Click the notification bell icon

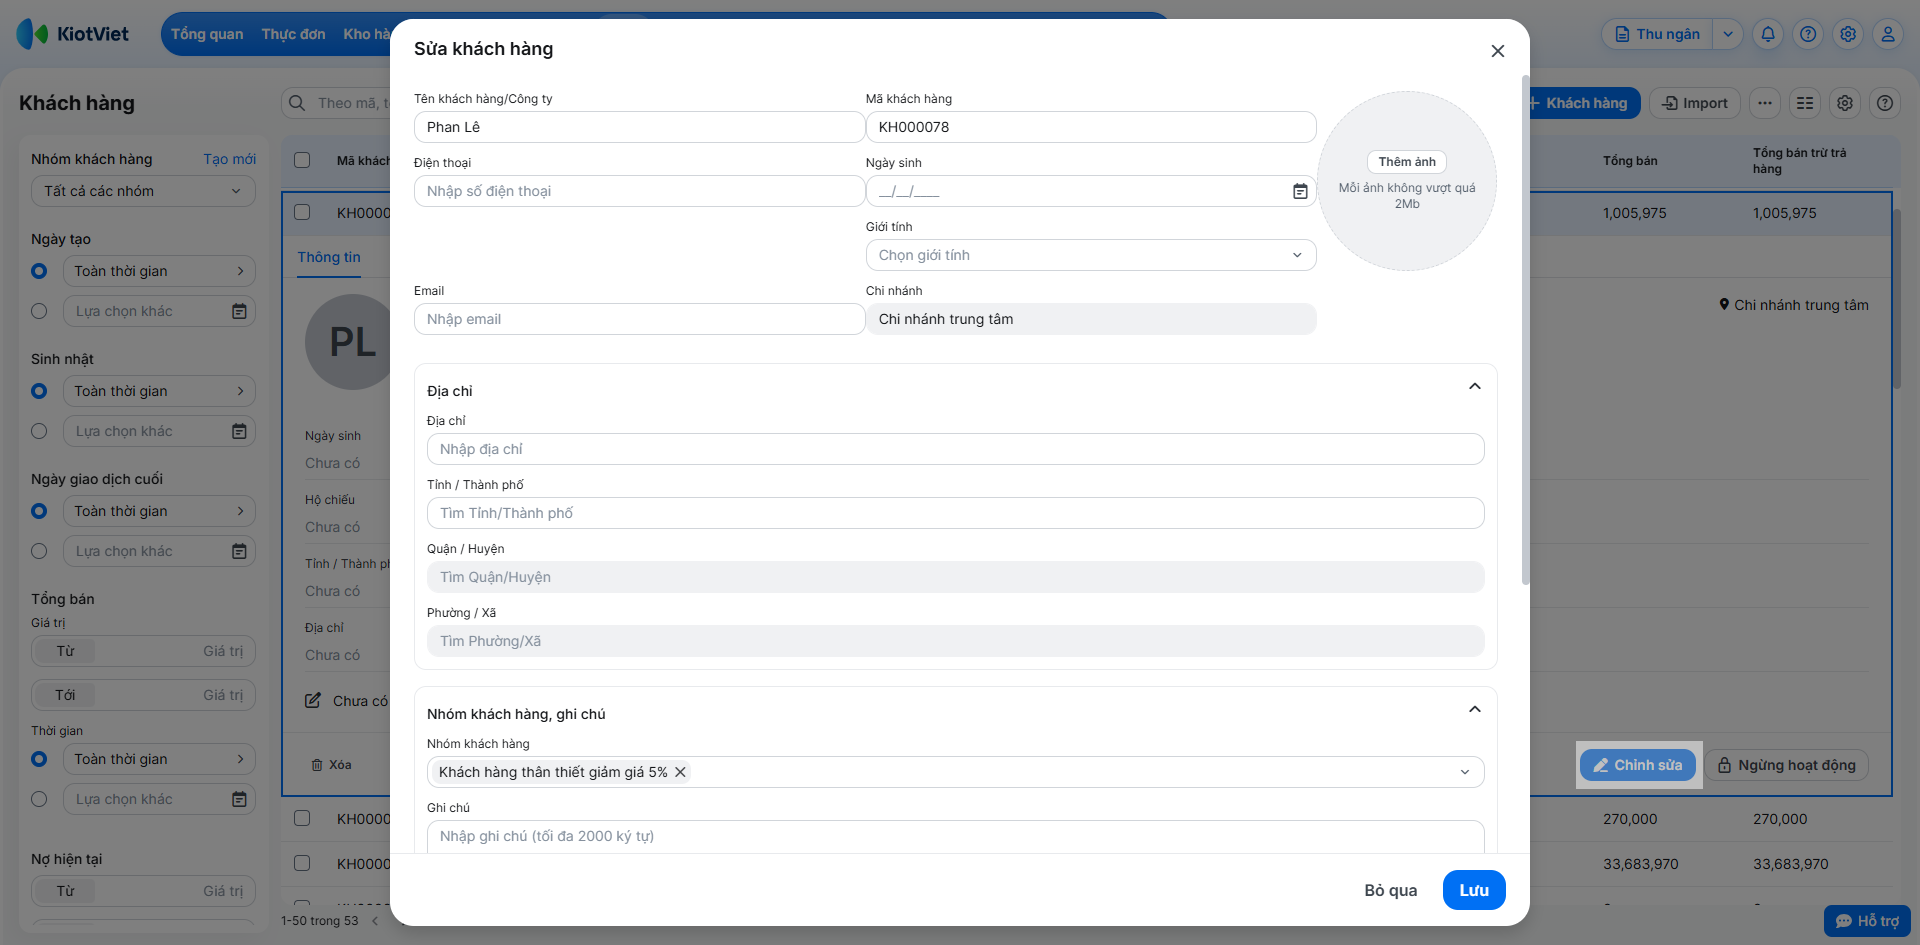pyautogui.click(x=1768, y=34)
